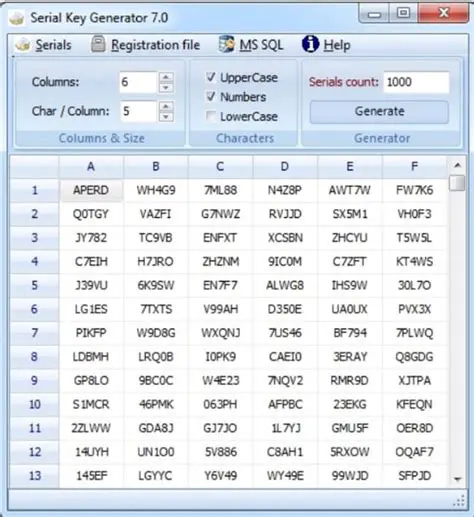Click cell BF794
The height and width of the screenshot is (517, 474).
(350, 333)
